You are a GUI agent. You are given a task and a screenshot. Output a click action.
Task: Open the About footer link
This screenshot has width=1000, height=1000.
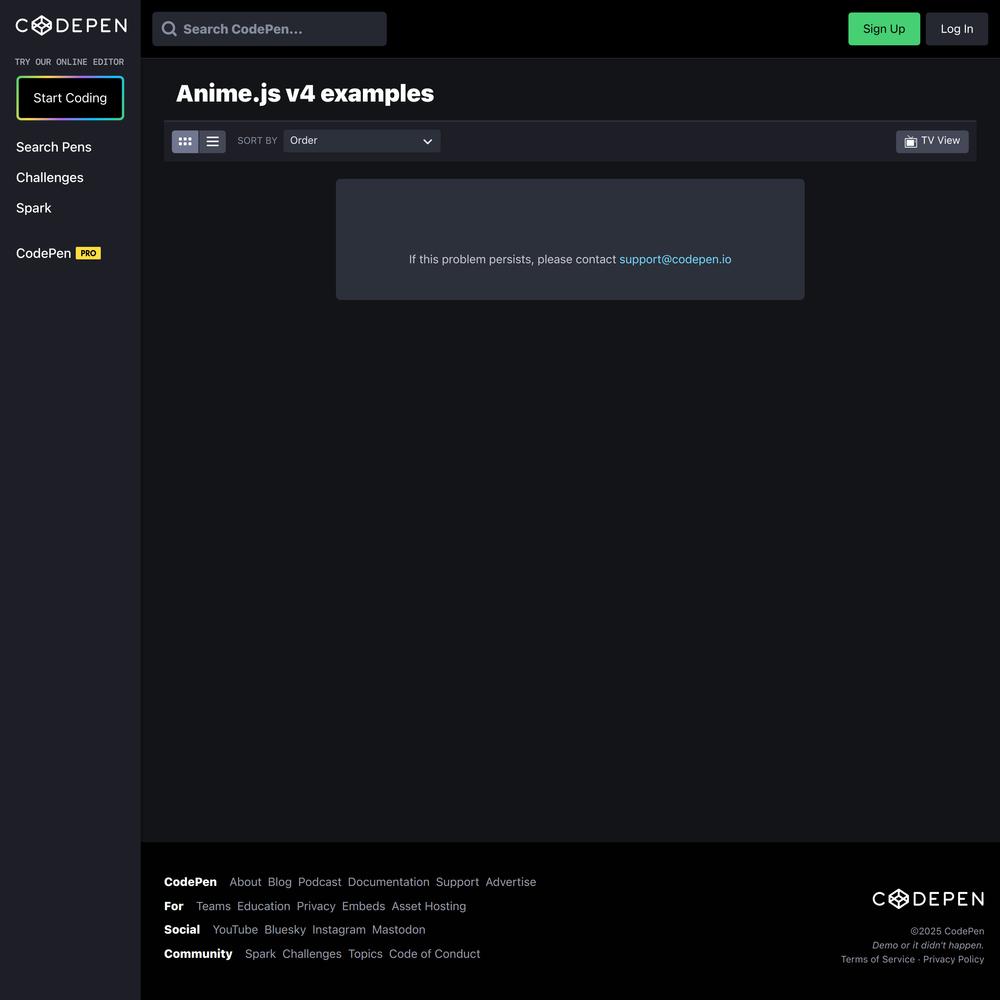click(x=245, y=882)
